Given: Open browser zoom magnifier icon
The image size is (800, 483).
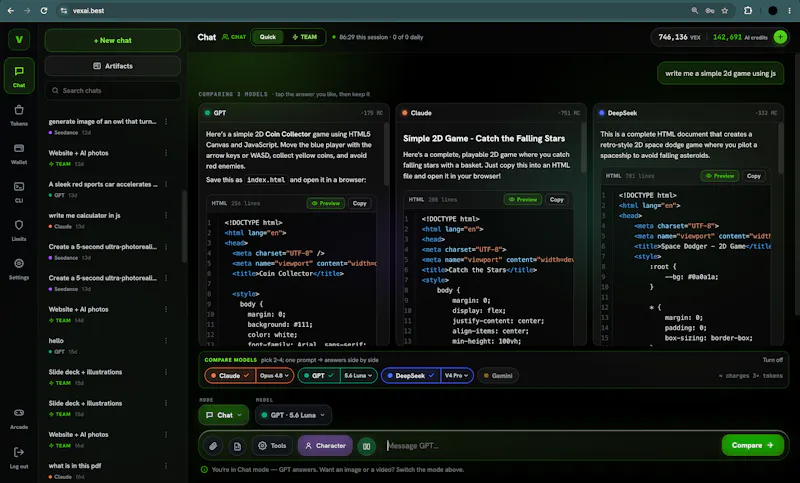Looking at the screenshot, I should tap(695, 10).
